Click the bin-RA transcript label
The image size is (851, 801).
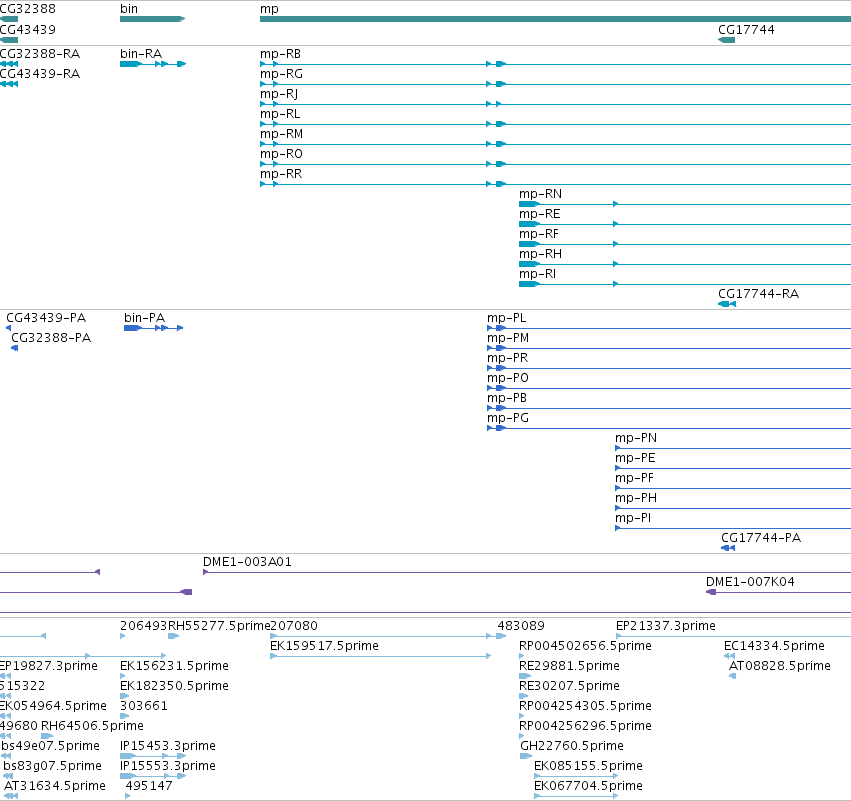point(141,54)
